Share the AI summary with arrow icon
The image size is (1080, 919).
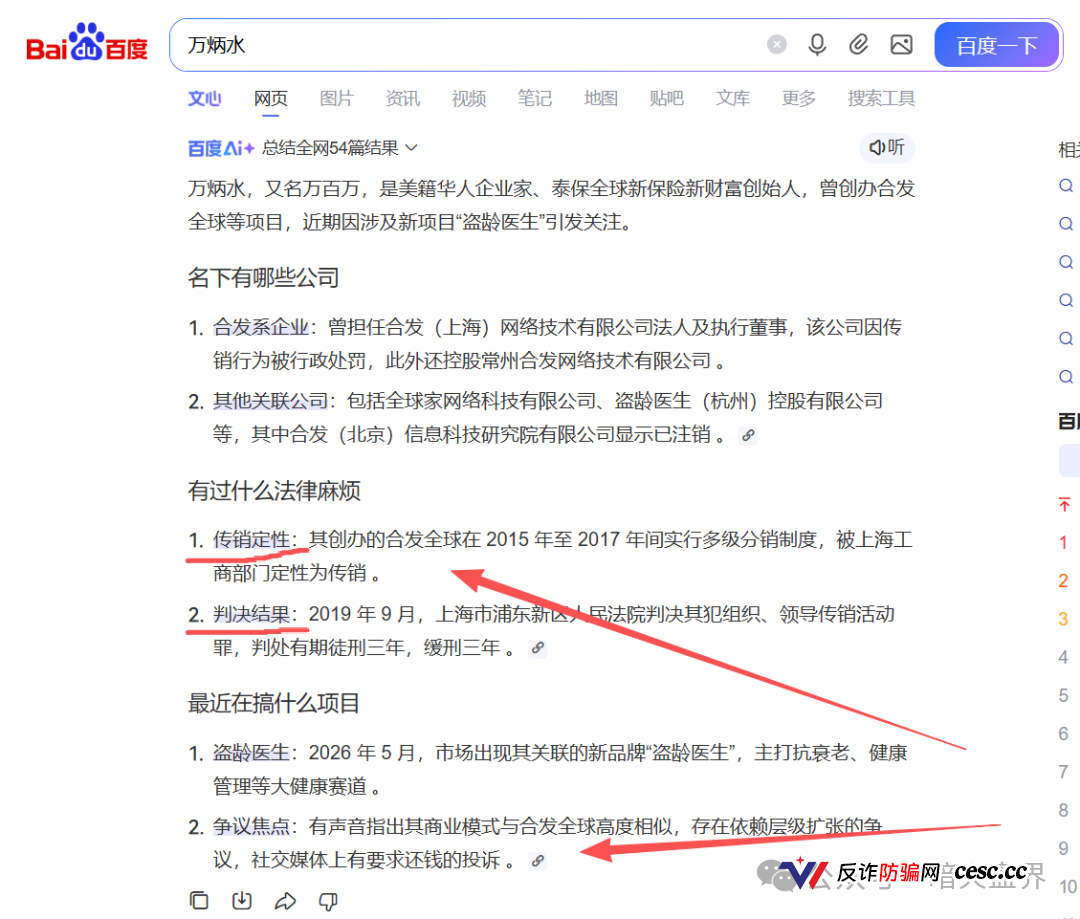[x=285, y=900]
